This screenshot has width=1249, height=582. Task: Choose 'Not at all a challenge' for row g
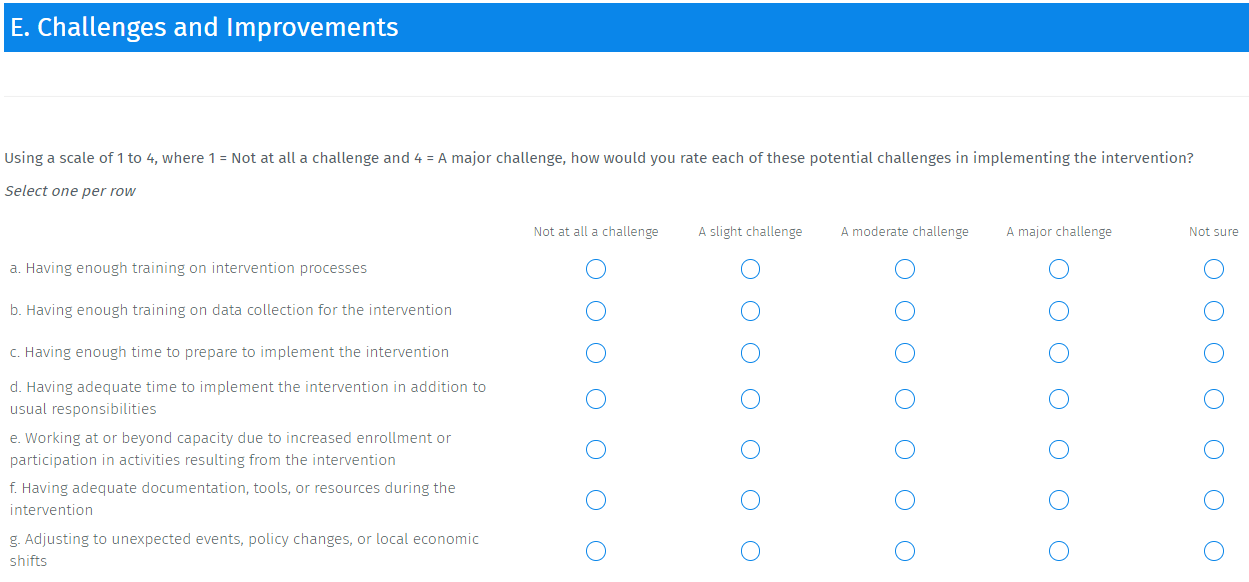click(596, 551)
